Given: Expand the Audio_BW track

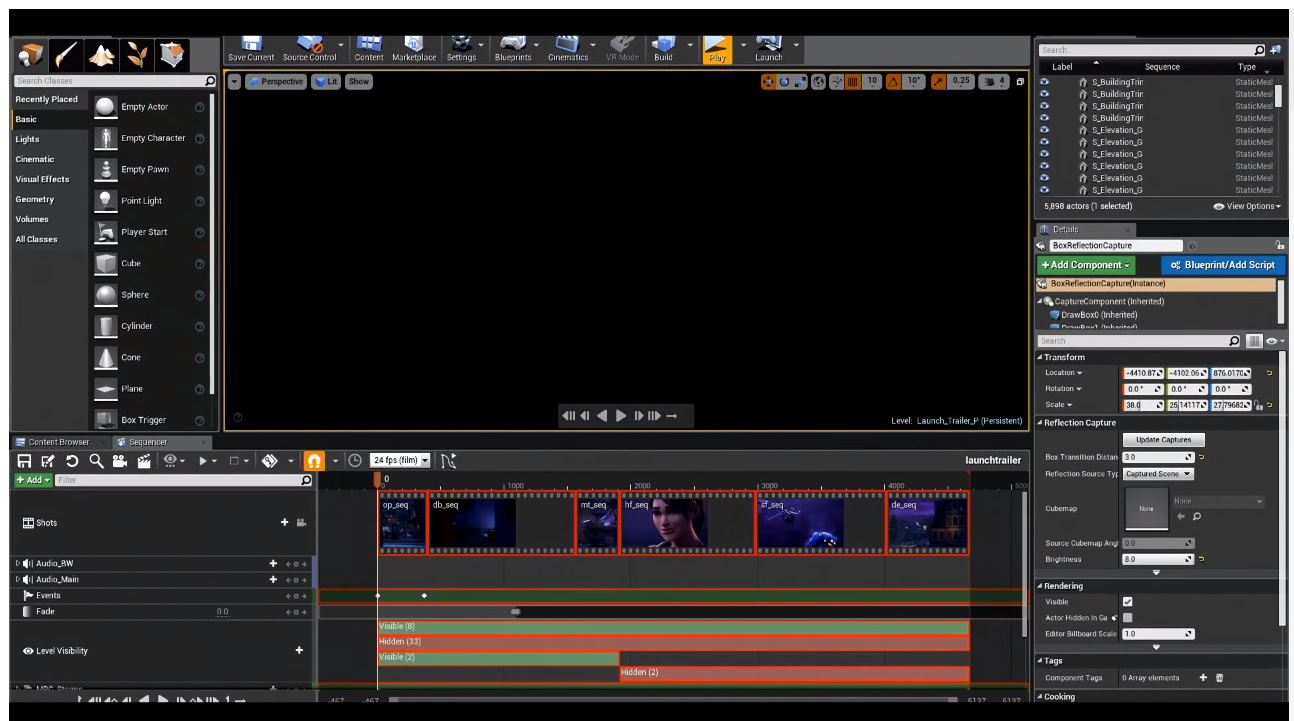Looking at the screenshot, I should (x=17, y=564).
